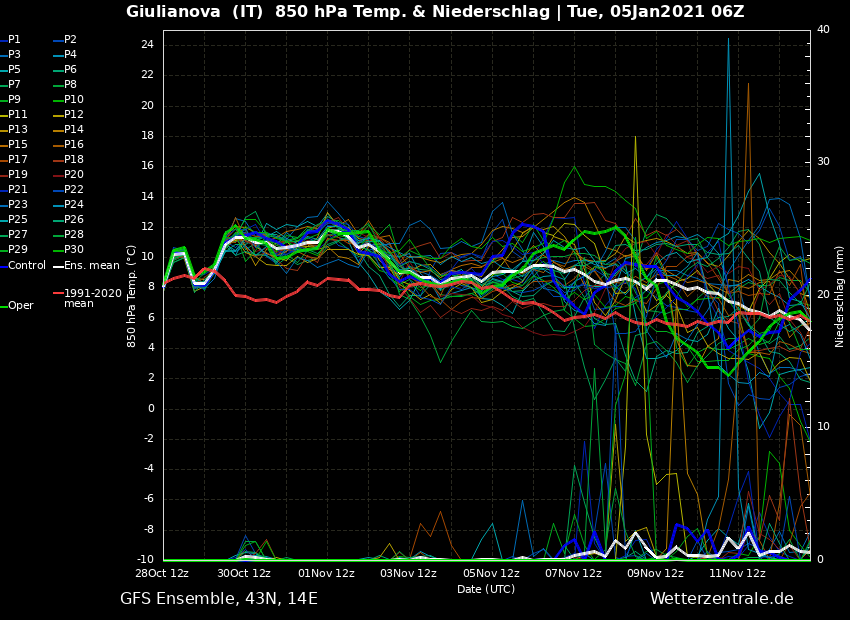
Task: Click the P1 legend entry
Action: click(x=14, y=40)
